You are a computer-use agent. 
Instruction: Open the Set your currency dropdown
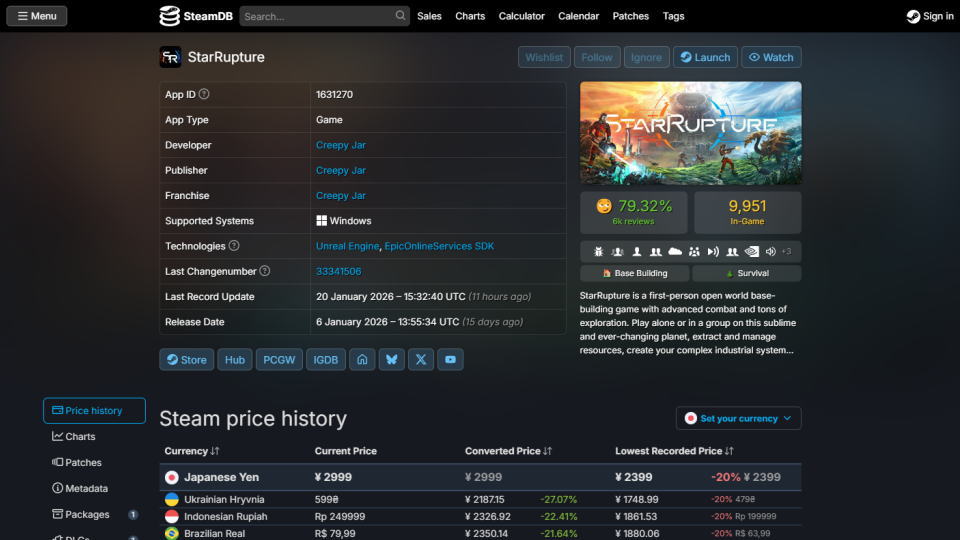tap(738, 418)
